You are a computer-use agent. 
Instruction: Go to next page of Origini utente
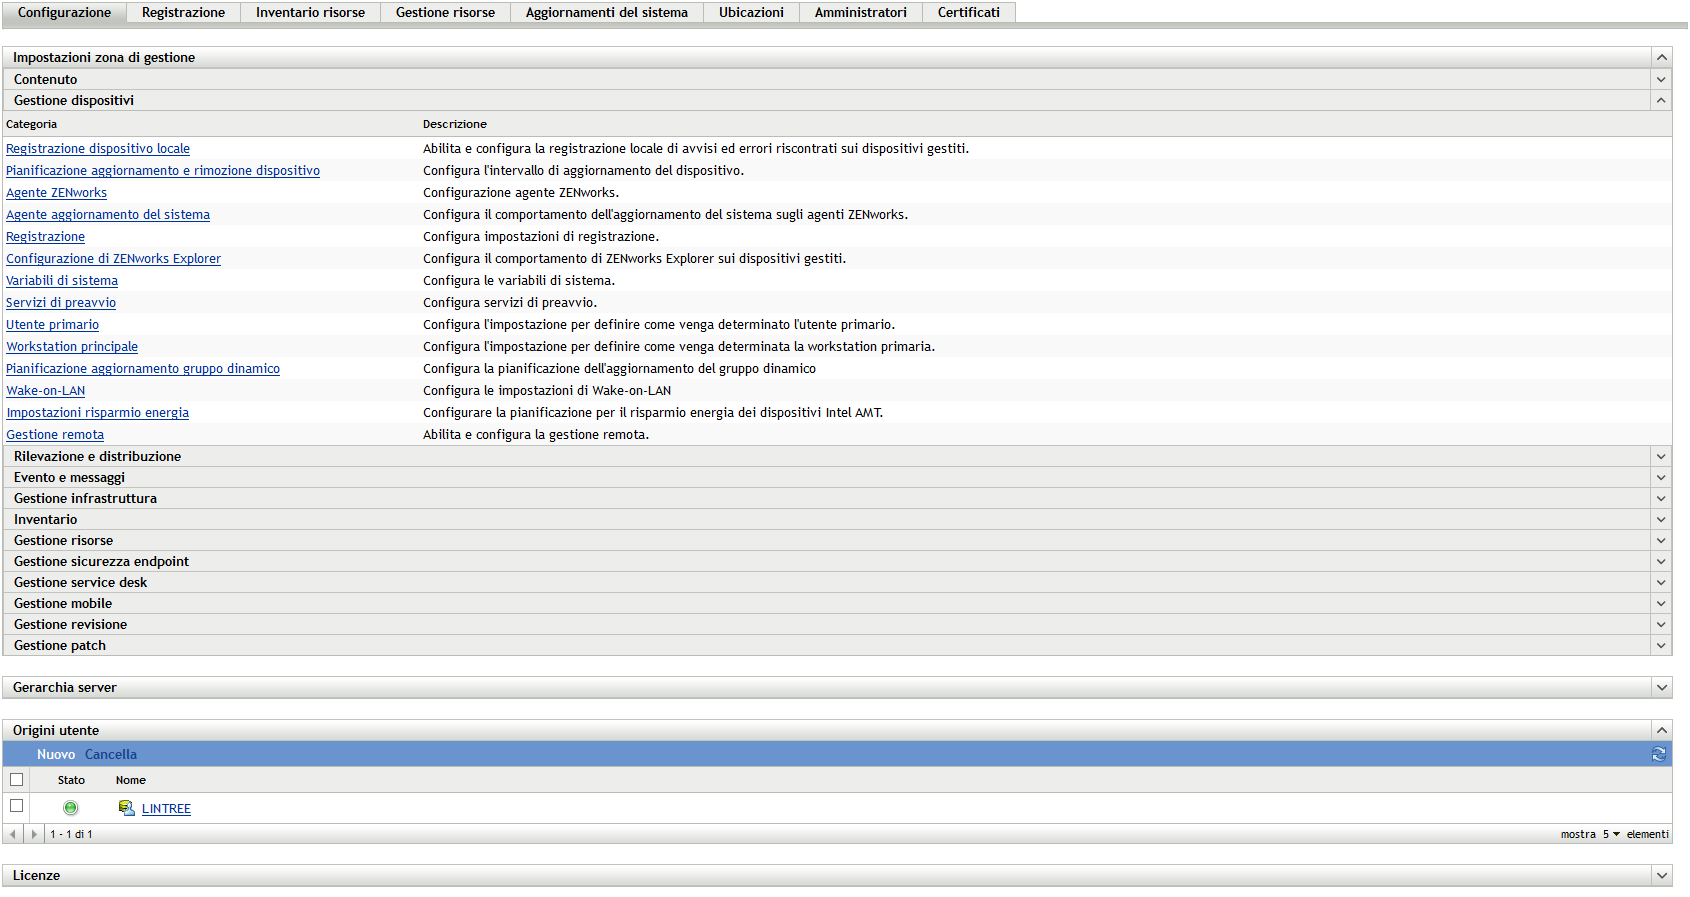tap(34, 834)
